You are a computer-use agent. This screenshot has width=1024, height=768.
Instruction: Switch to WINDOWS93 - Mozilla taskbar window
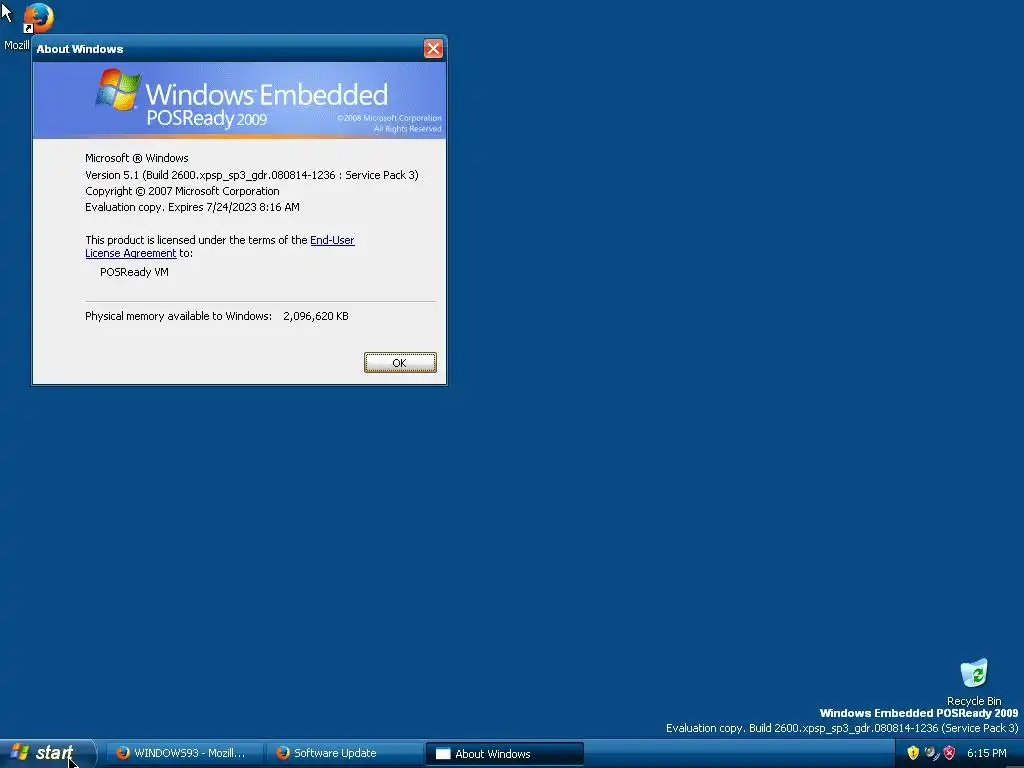pyautogui.click(x=184, y=753)
